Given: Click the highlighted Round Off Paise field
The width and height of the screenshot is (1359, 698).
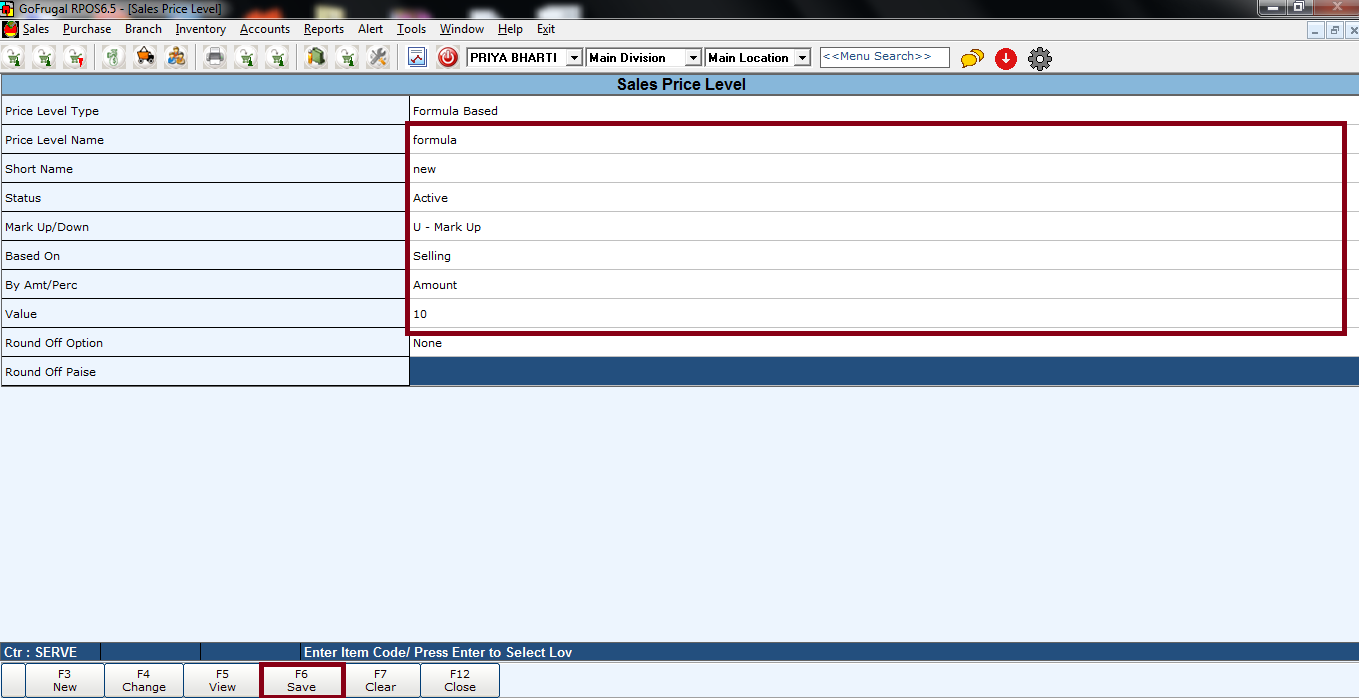Looking at the screenshot, I should click(x=884, y=371).
